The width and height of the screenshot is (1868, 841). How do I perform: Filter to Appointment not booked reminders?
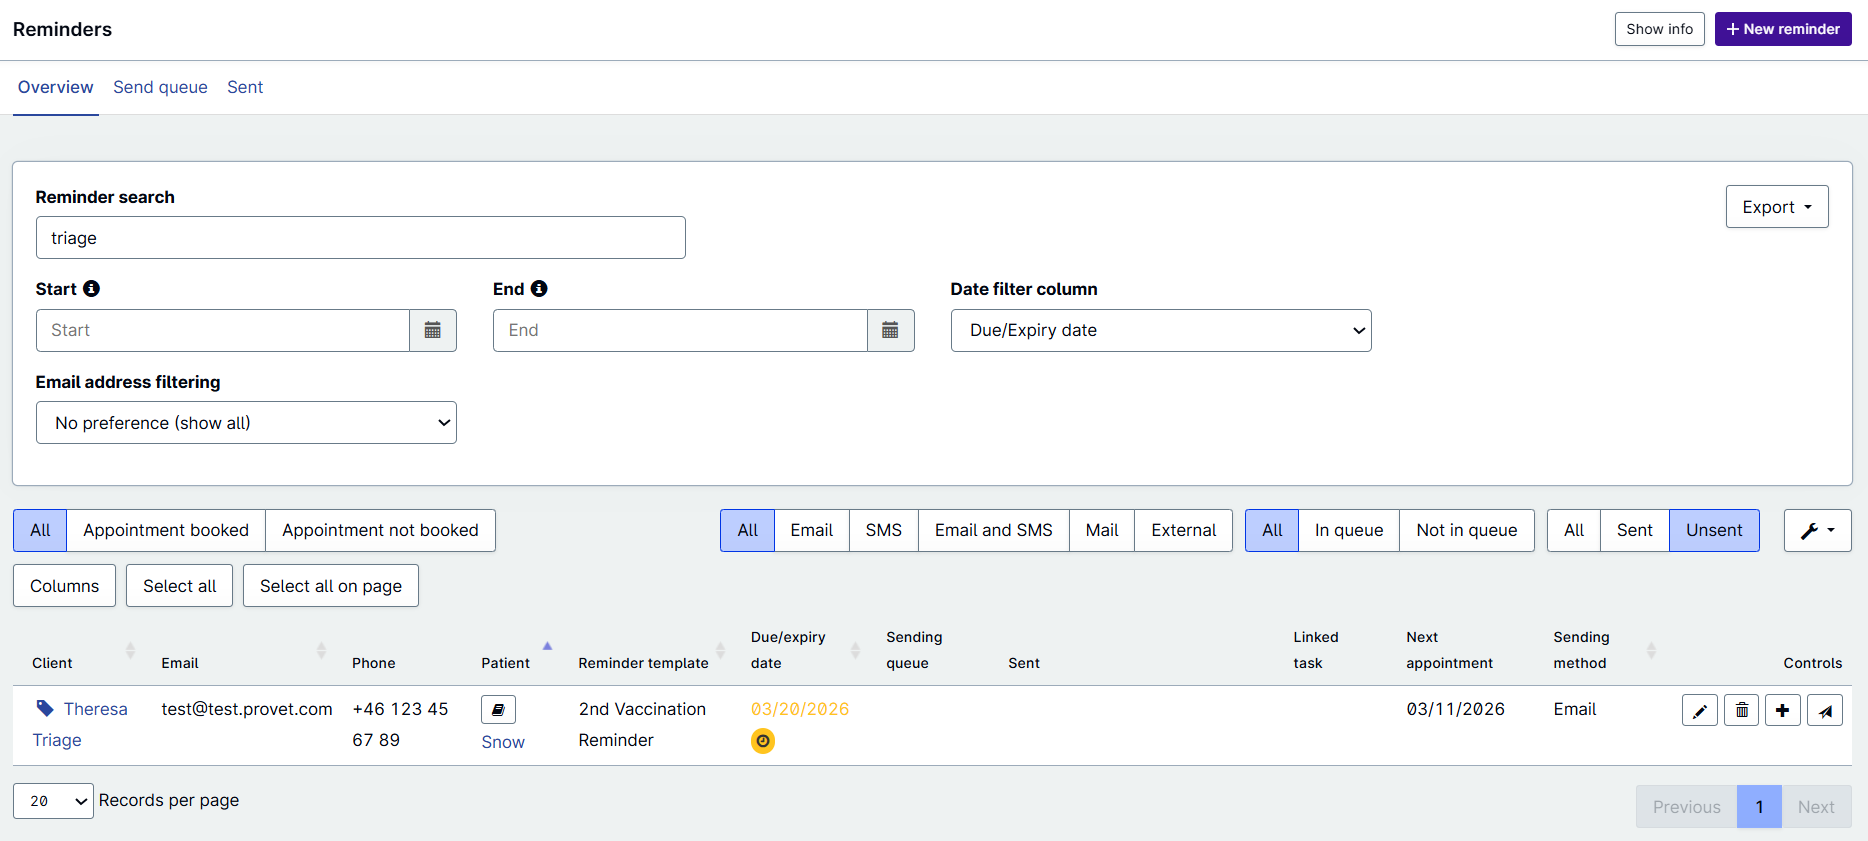point(380,530)
